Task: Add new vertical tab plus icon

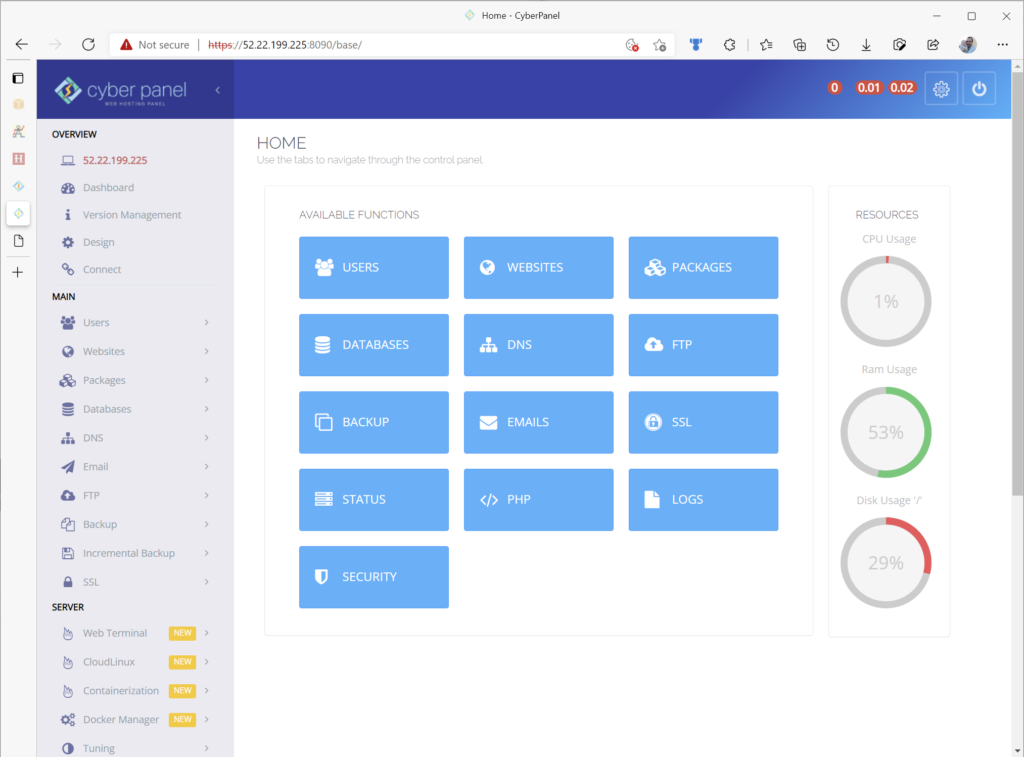Action: click(18, 272)
